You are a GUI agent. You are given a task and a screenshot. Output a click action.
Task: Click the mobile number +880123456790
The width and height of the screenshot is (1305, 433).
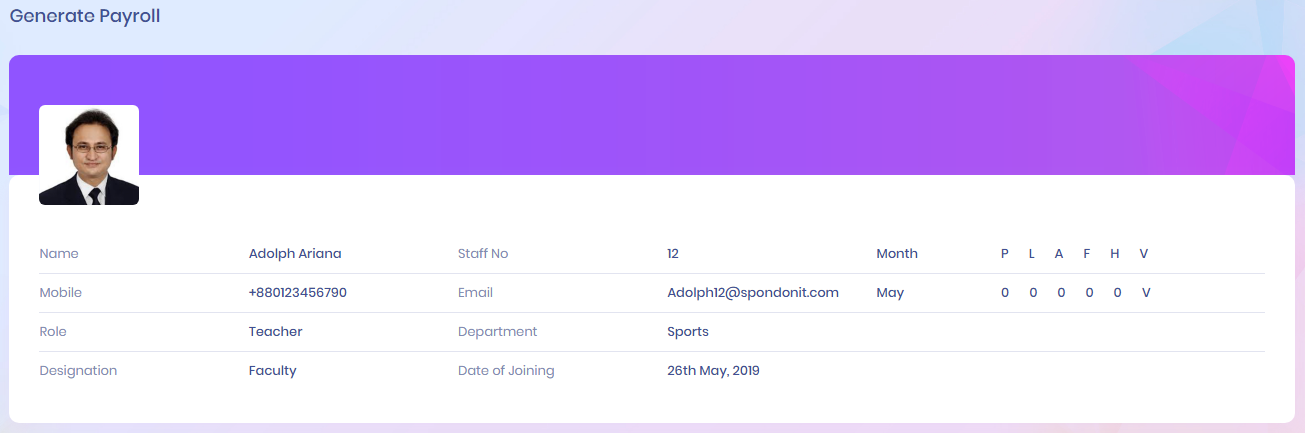(x=298, y=293)
